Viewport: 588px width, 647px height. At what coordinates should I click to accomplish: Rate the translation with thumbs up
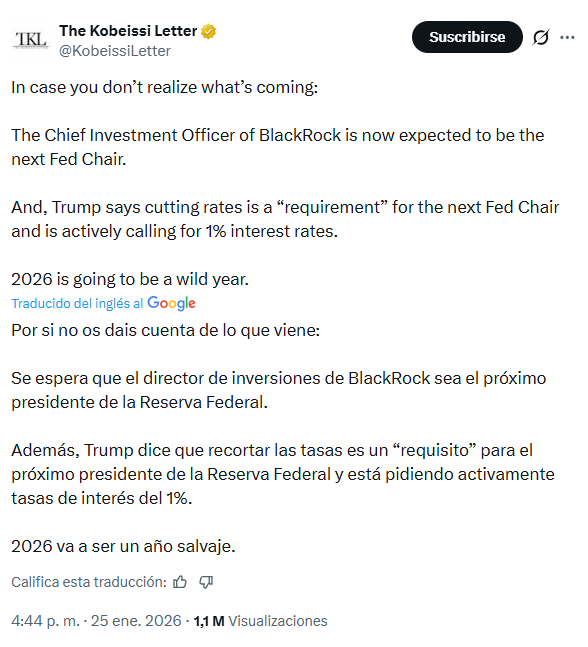[180, 582]
